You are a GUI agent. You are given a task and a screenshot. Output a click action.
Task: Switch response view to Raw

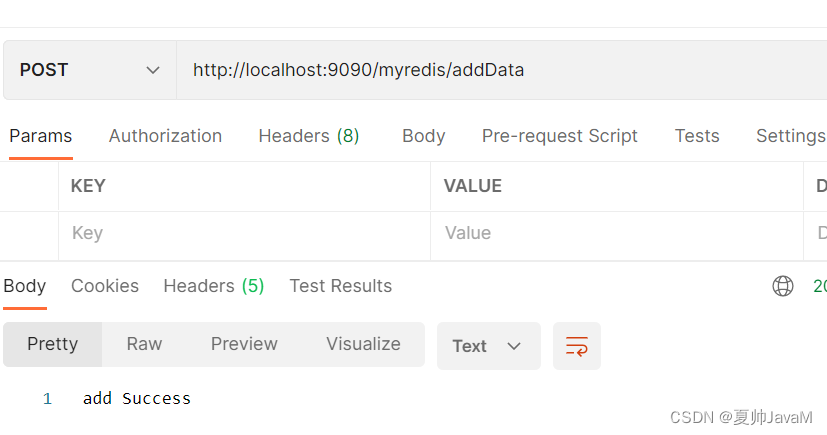144,344
